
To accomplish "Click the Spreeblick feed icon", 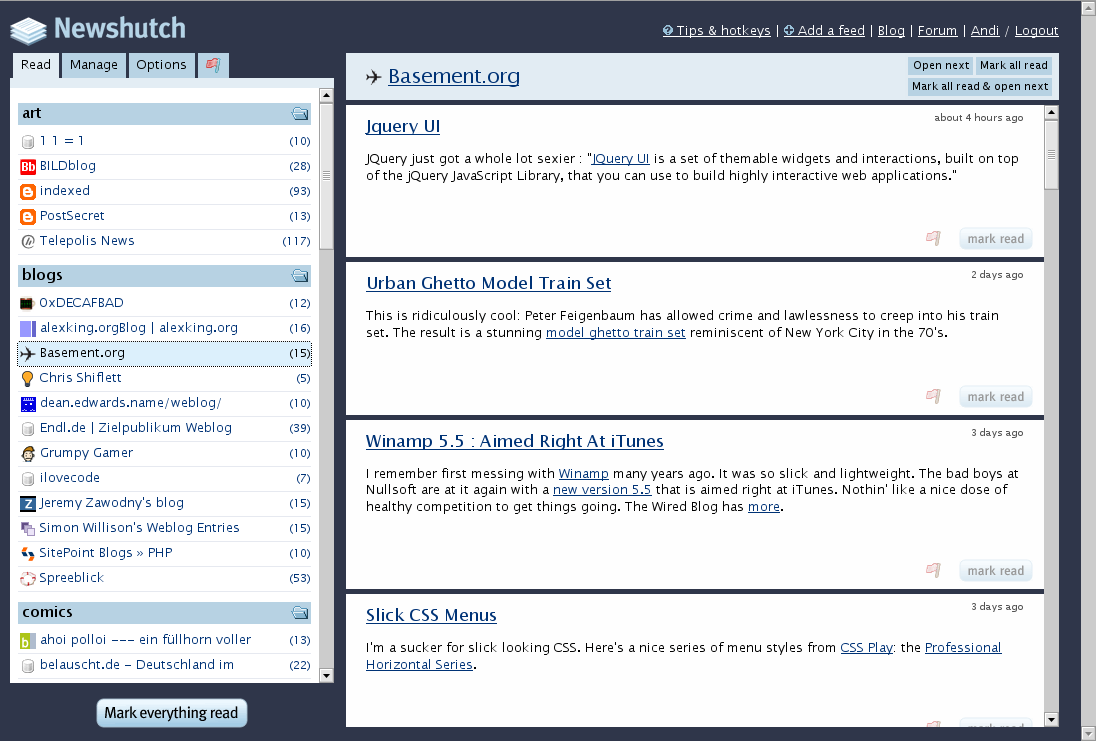I will tap(28, 579).
